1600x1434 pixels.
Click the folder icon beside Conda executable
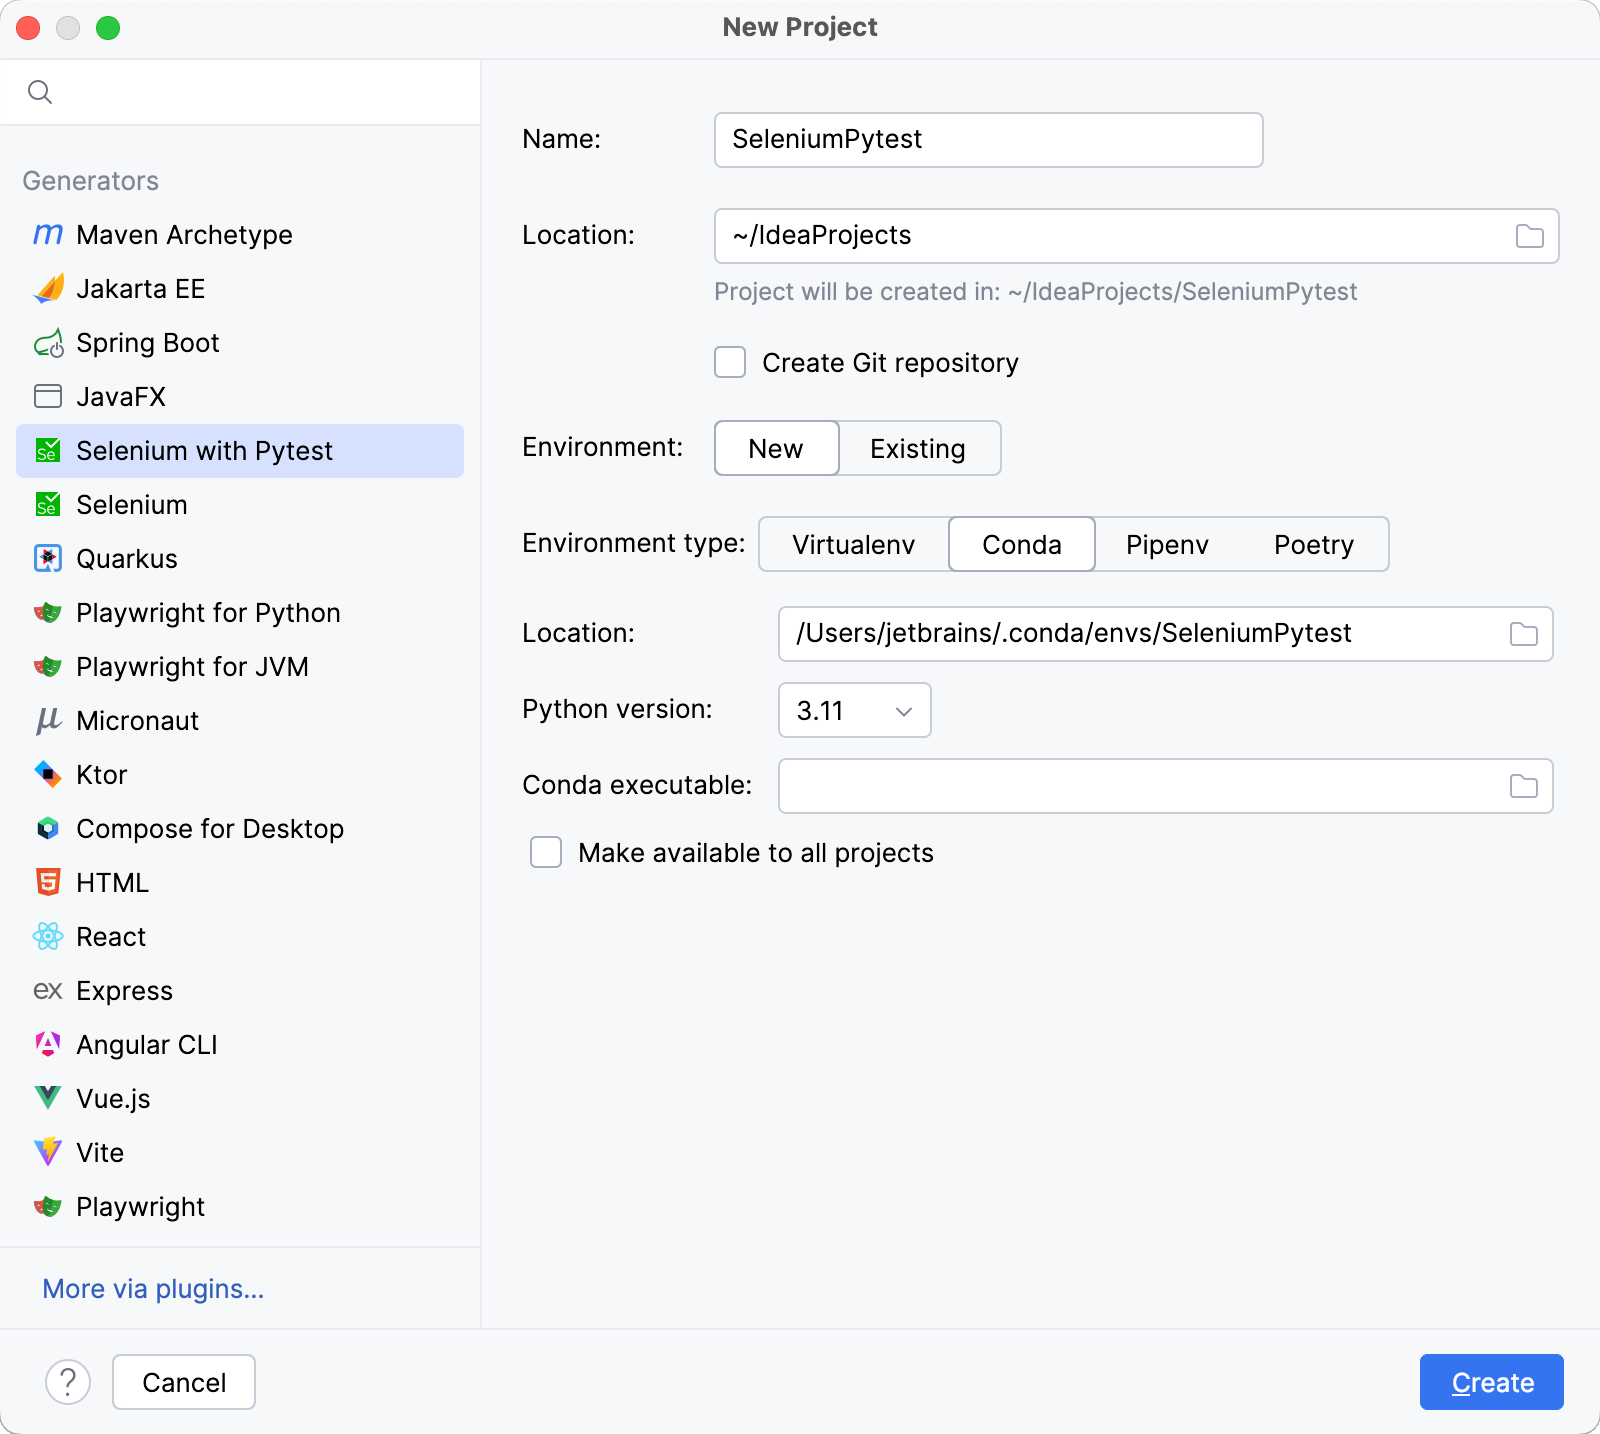(1523, 786)
